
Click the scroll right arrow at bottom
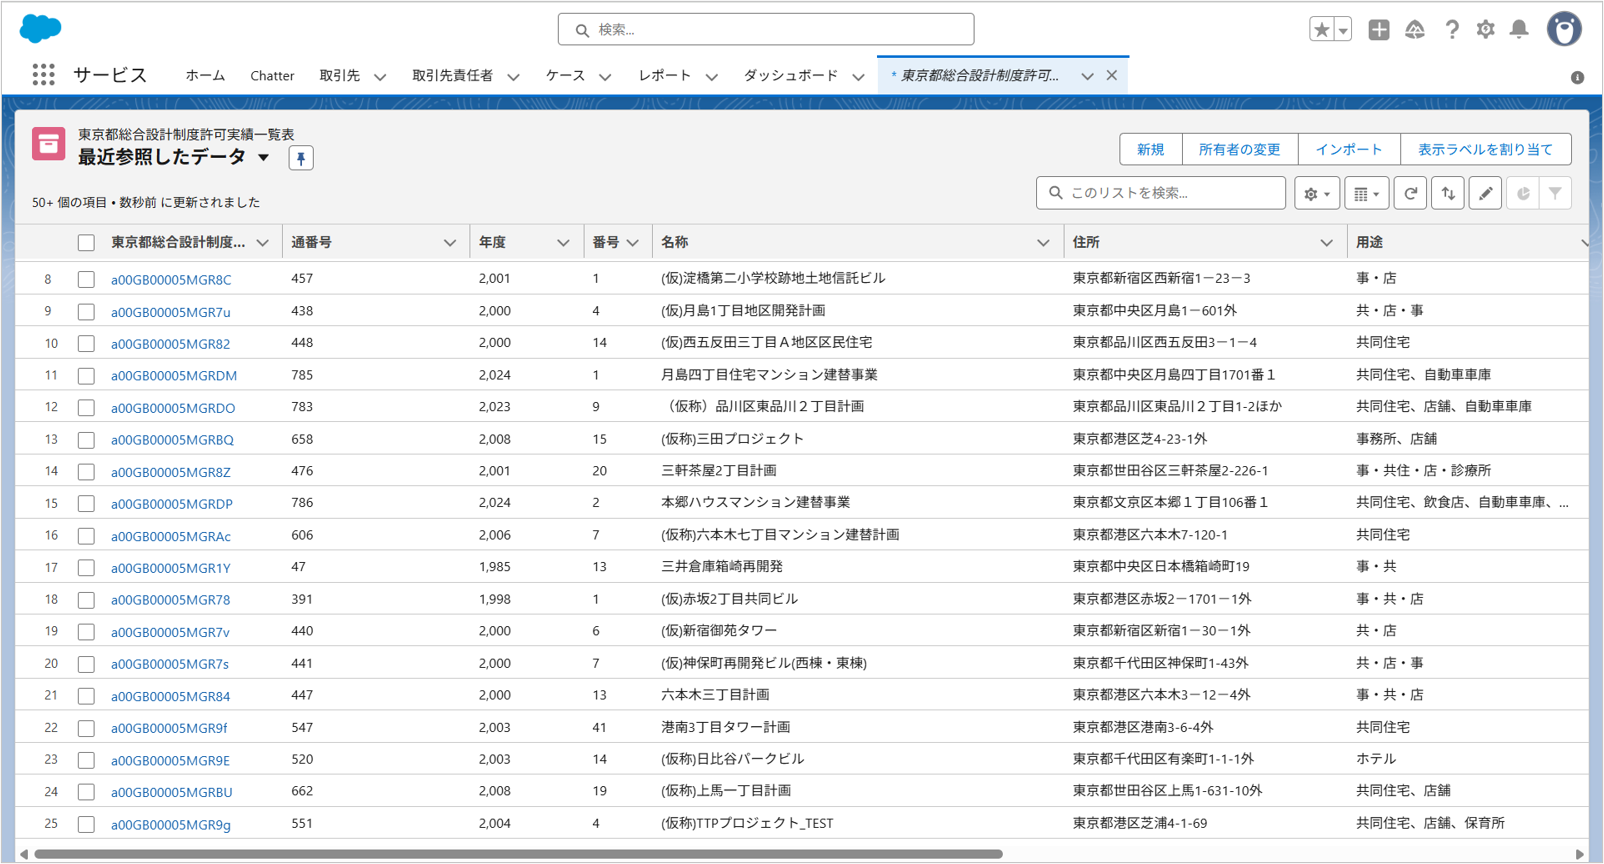[x=1580, y=854]
